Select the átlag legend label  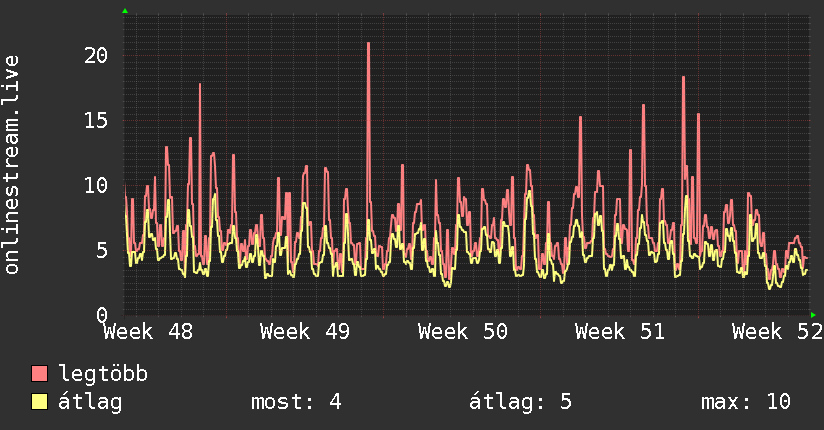90,402
